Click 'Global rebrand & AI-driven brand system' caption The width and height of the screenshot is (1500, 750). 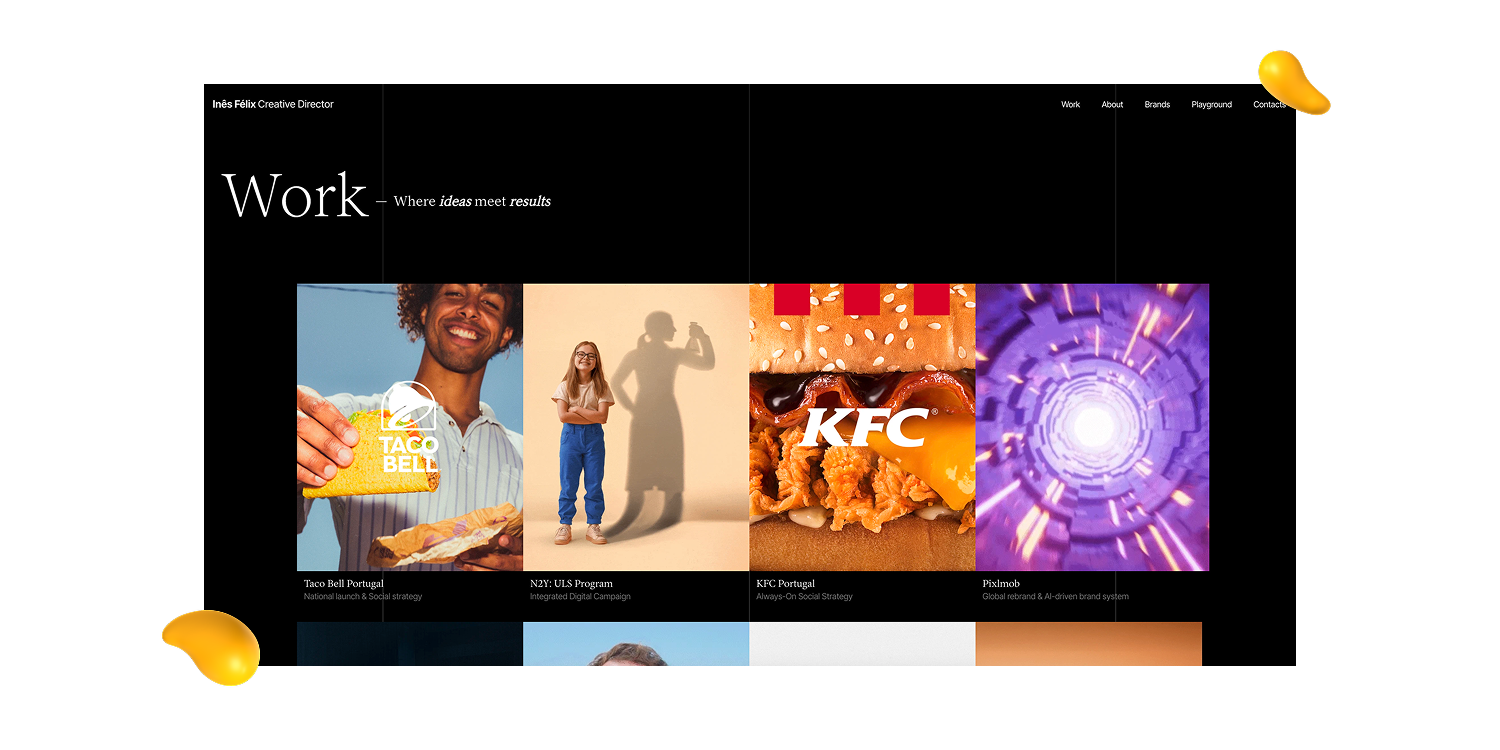click(x=1055, y=597)
